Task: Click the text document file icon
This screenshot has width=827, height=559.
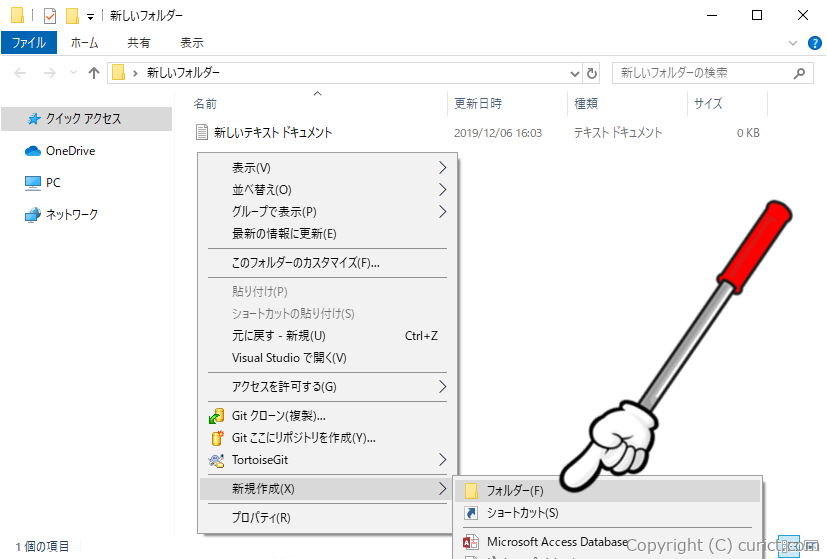Action: (201, 132)
